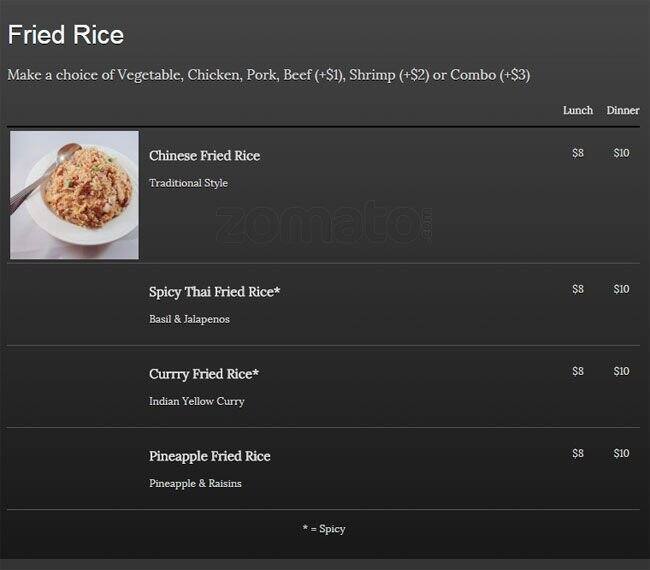Click the "* = Spicy" legend text

pos(324,529)
